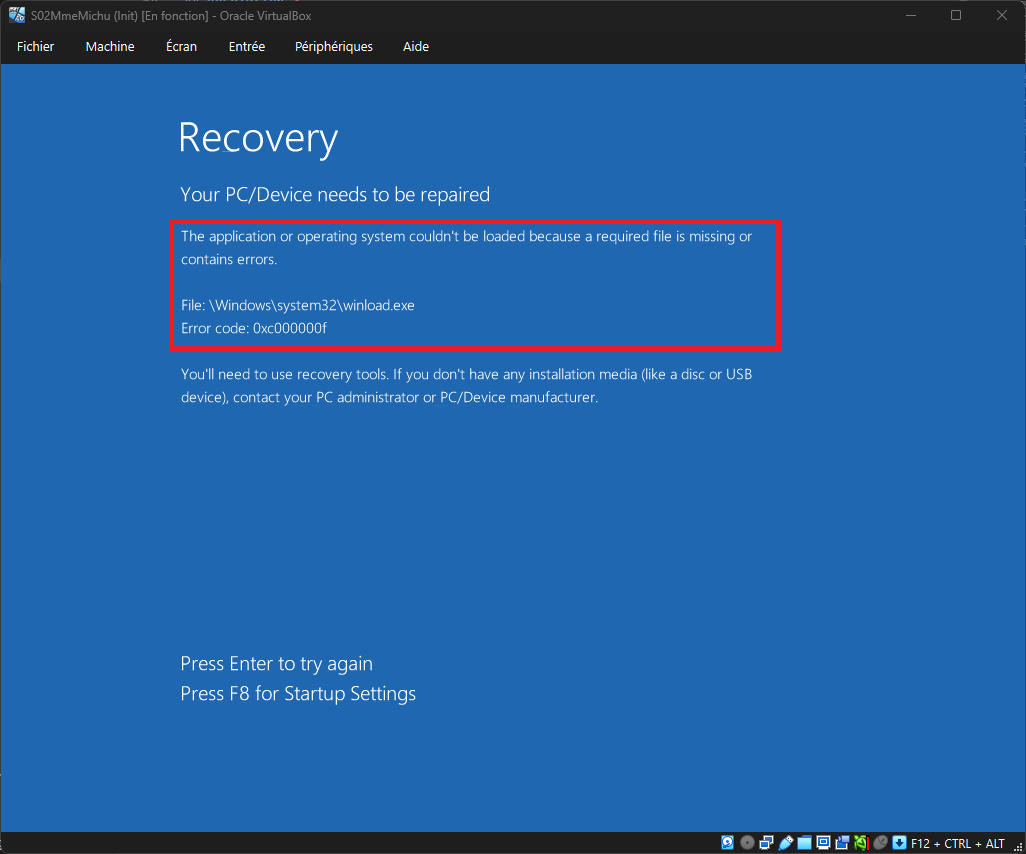Click the optical disc drive status icon
1026x854 pixels.
point(747,842)
